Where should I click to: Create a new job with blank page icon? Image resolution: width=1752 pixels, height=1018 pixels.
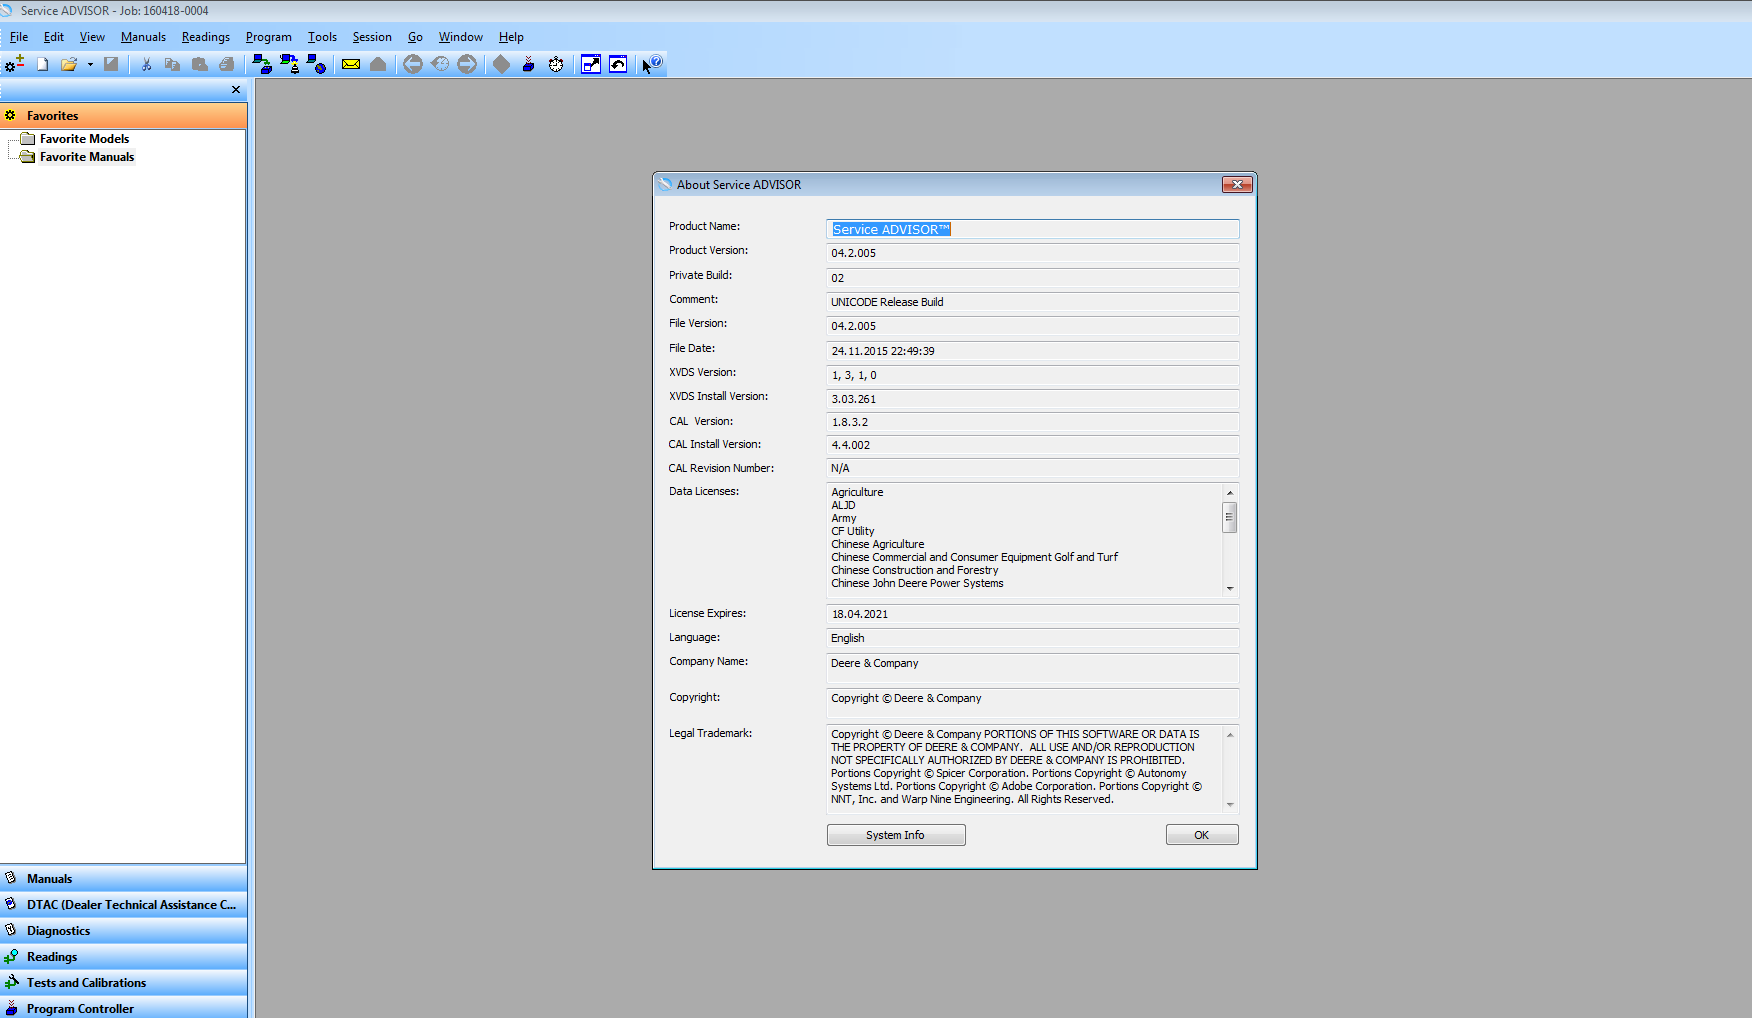(x=43, y=64)
